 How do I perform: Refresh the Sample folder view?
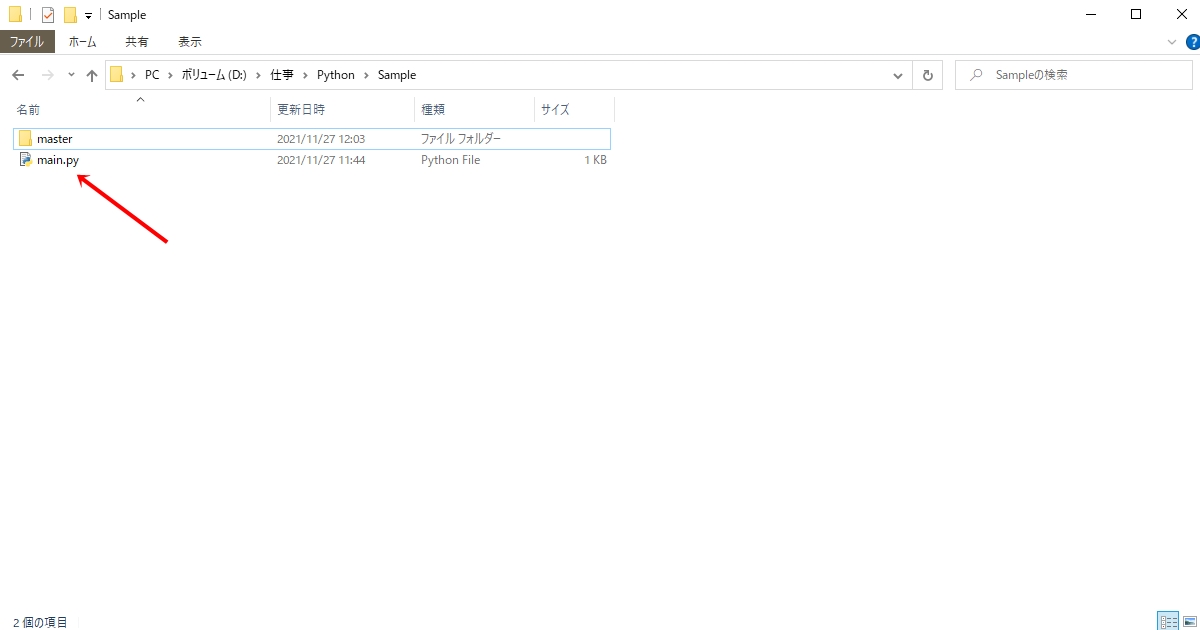(x=927, y=75)
